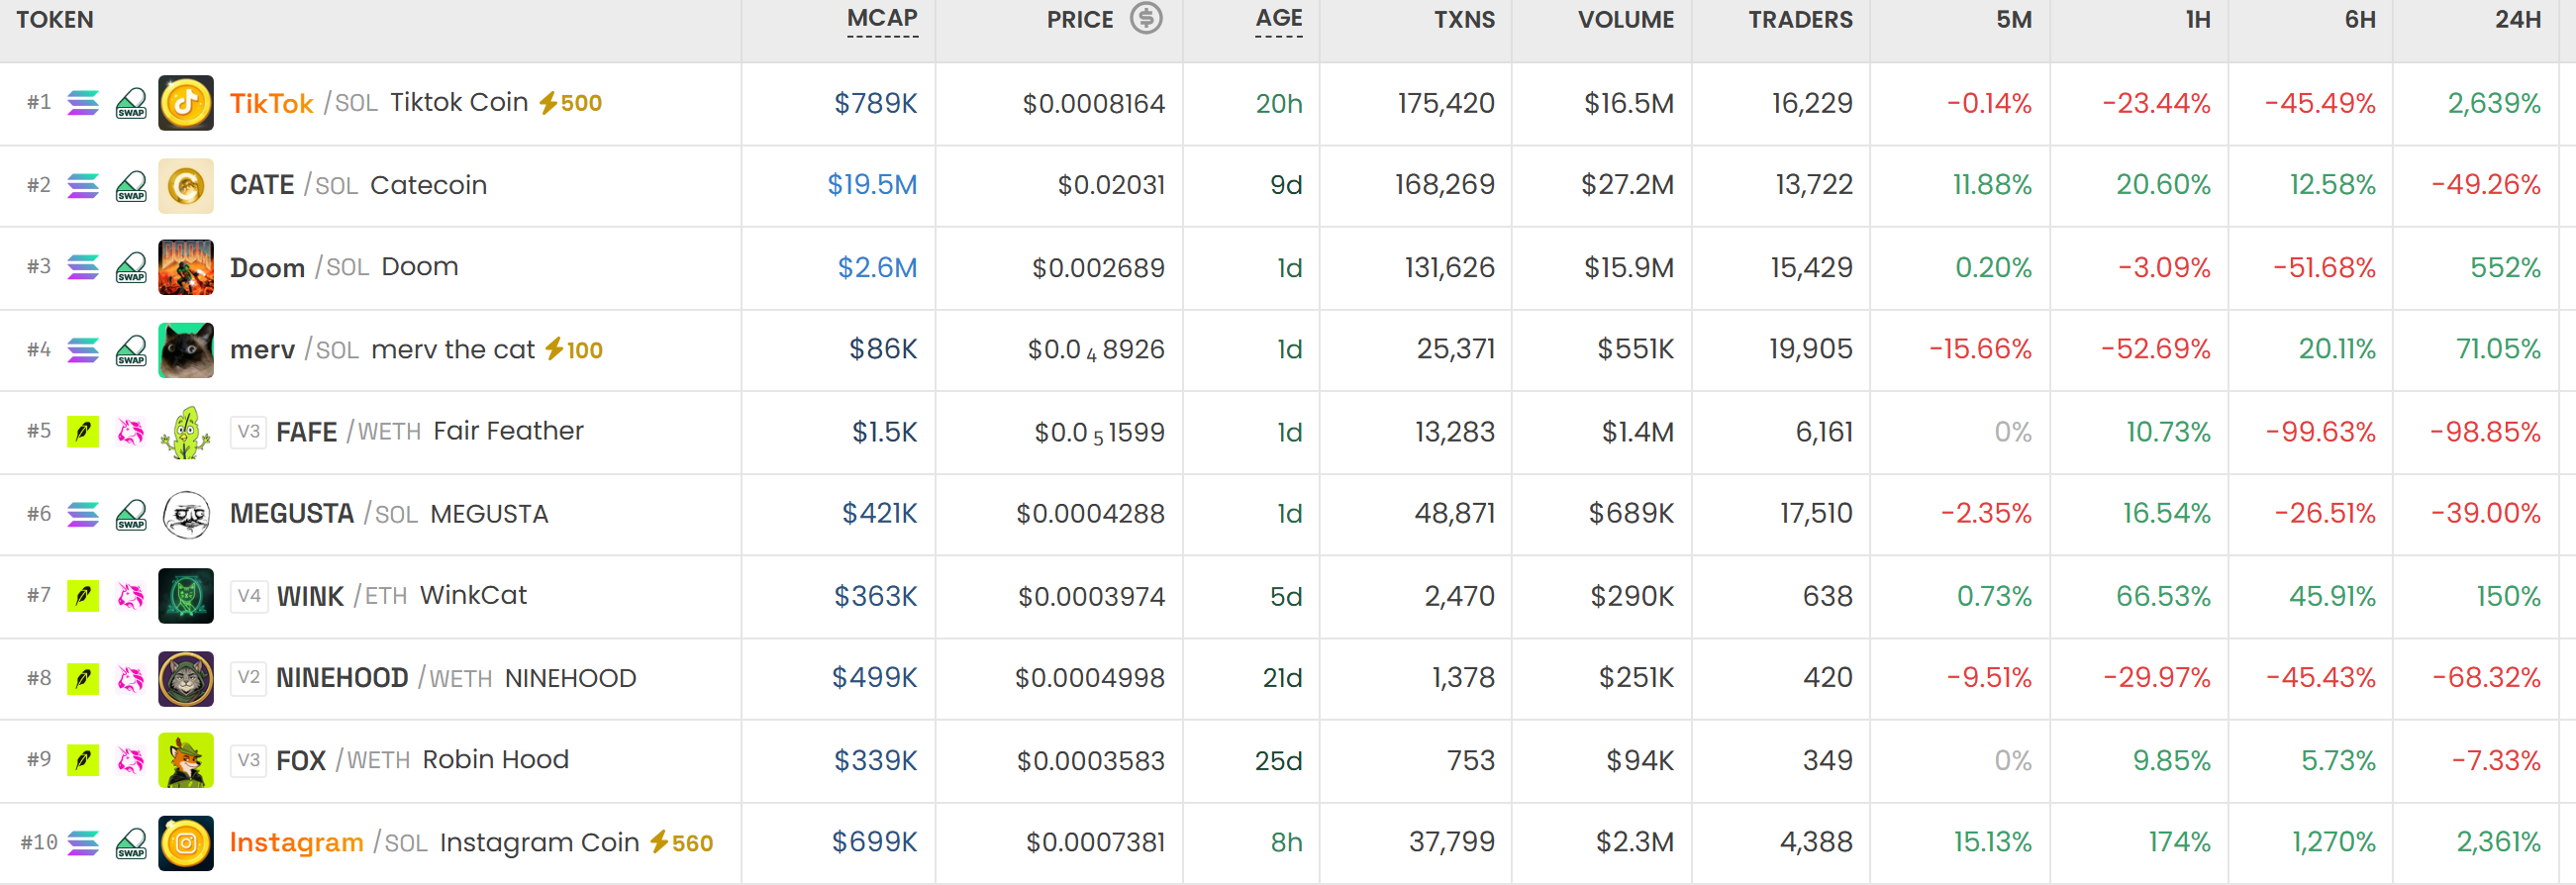Click the pink unicorn Uniswap icon in NINEHOOD row
This screenshot has height=885, width=2576.
[131, 678]
